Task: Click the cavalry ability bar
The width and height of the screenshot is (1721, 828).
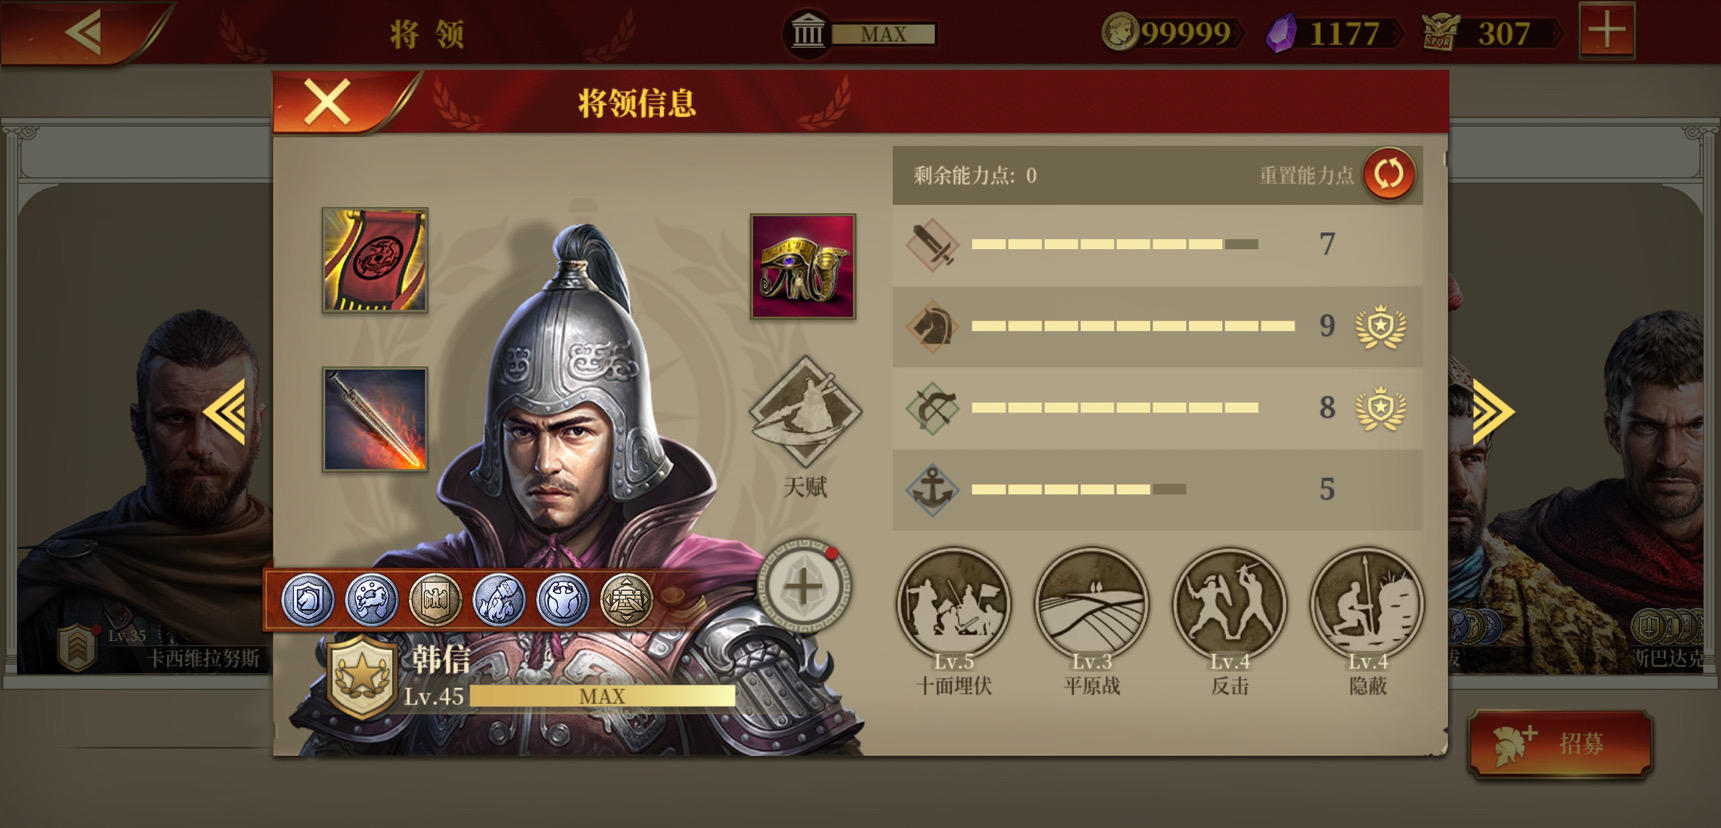Action: point(1133,326)
